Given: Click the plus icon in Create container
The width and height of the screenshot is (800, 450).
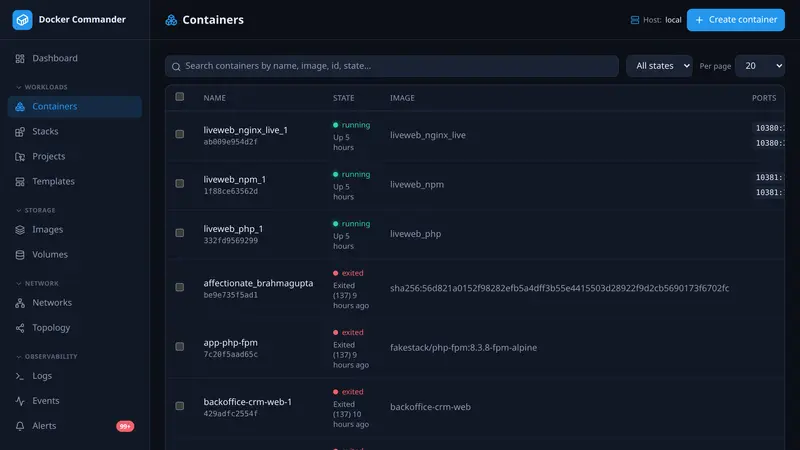Looking at the screenshot, I should click(x=699, y=20).
